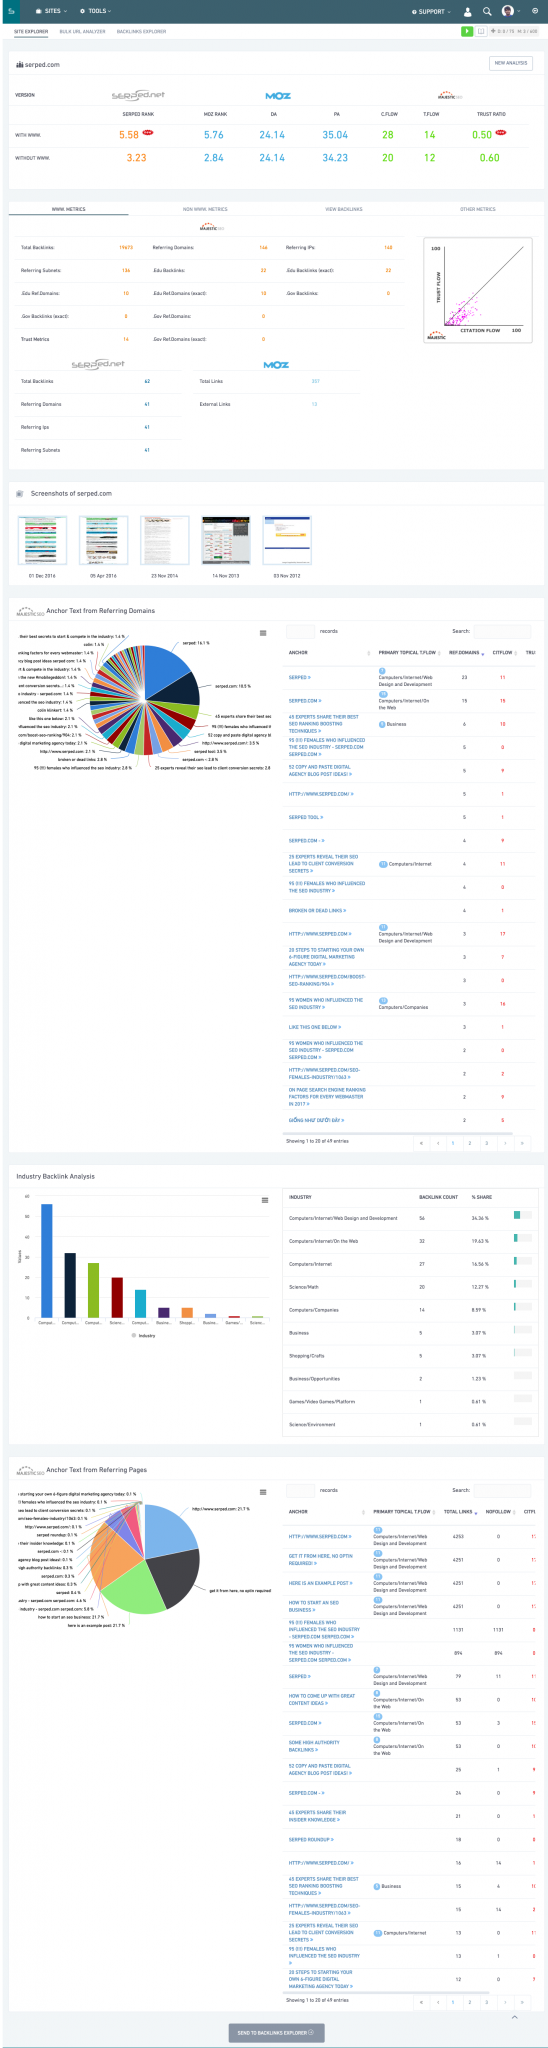Open the 23 Nov 2014 screenshot thumbnail
This screenshot has height=2048, width=548.
tap(165, 541)
